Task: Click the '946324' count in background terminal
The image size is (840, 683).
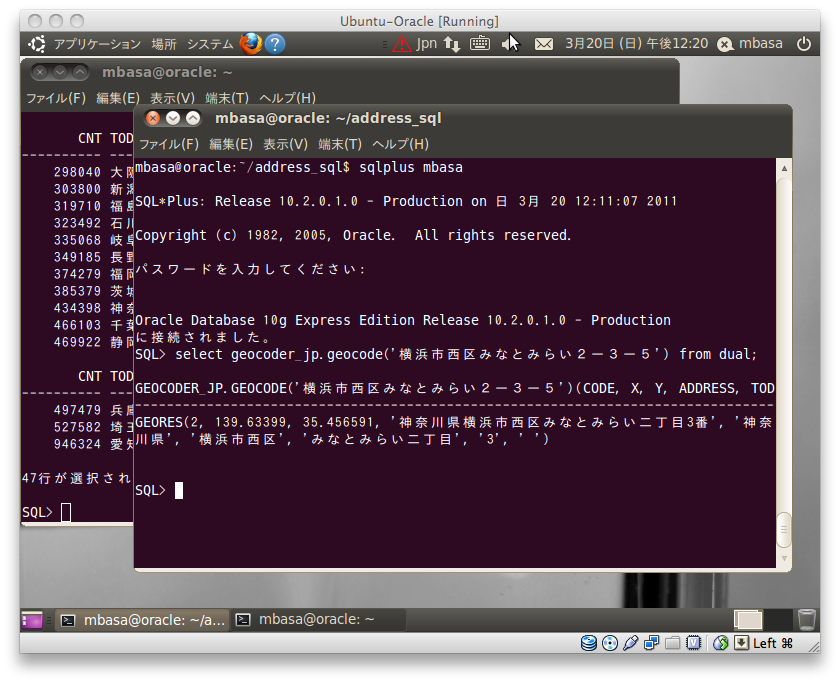Action: pos(77,444)
